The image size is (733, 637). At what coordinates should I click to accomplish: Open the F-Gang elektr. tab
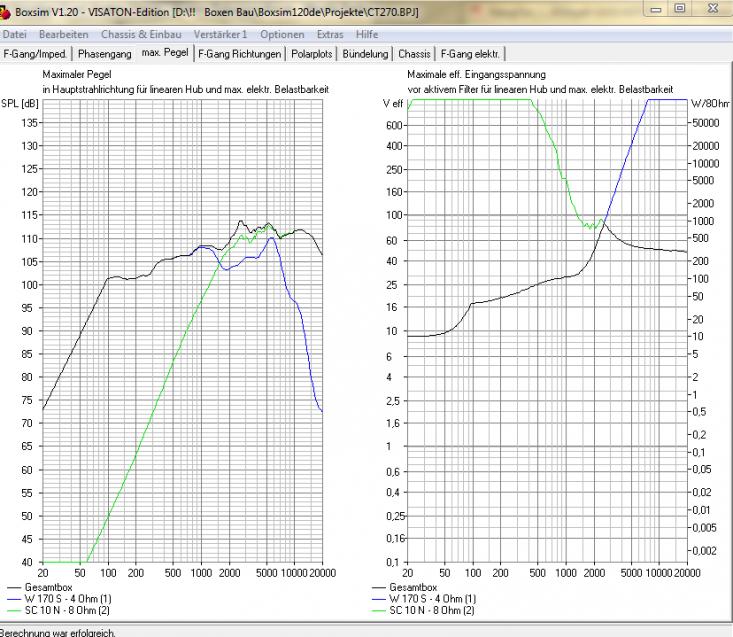(471, 53)
